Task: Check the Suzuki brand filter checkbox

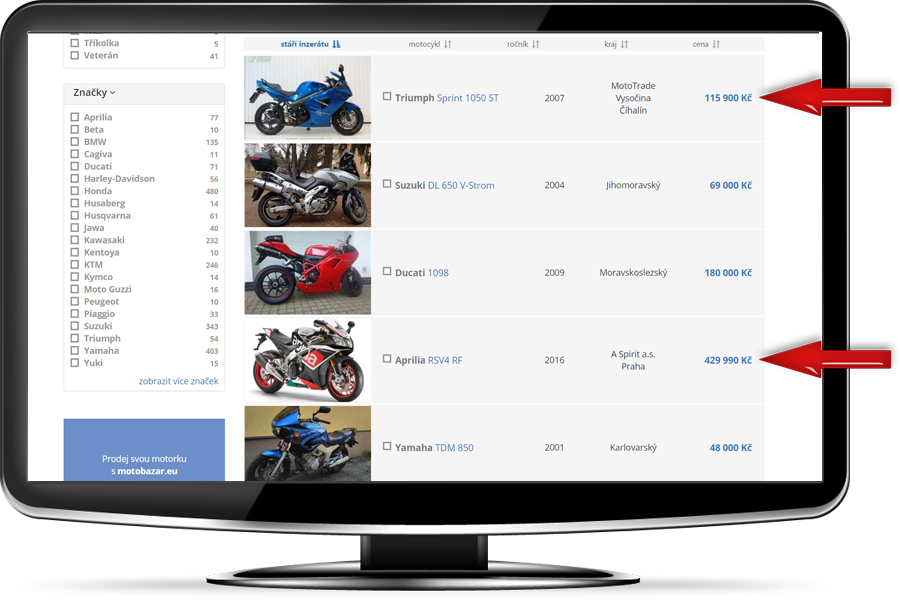Action: 75,326
